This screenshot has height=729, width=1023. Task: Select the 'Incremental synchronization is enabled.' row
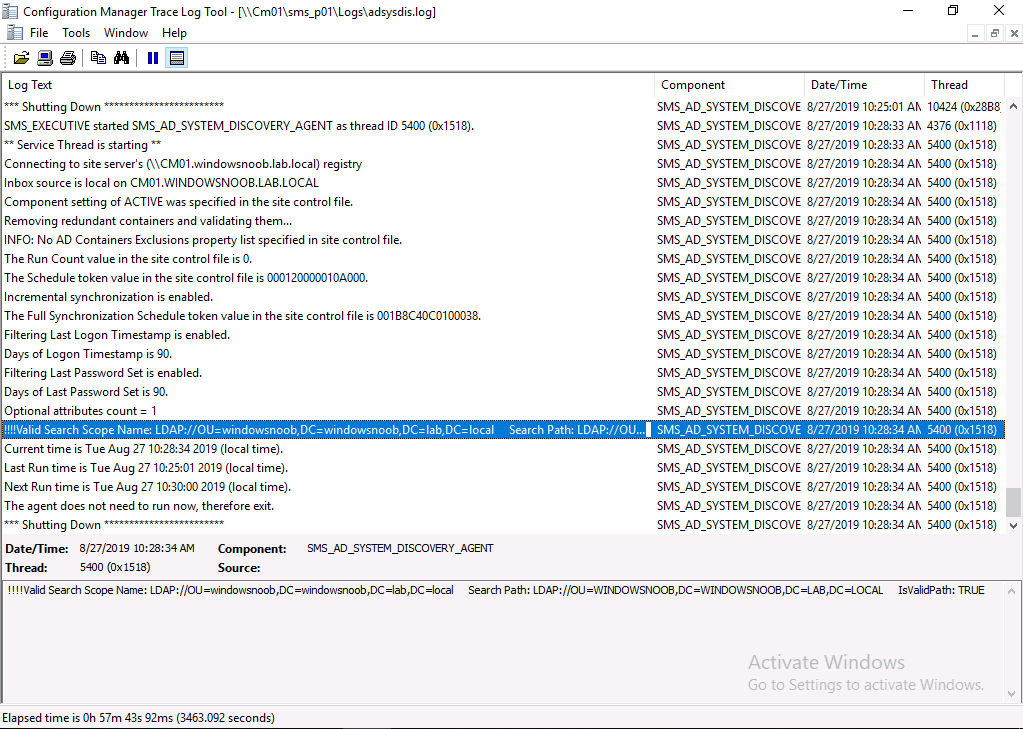tap(503, 297)
